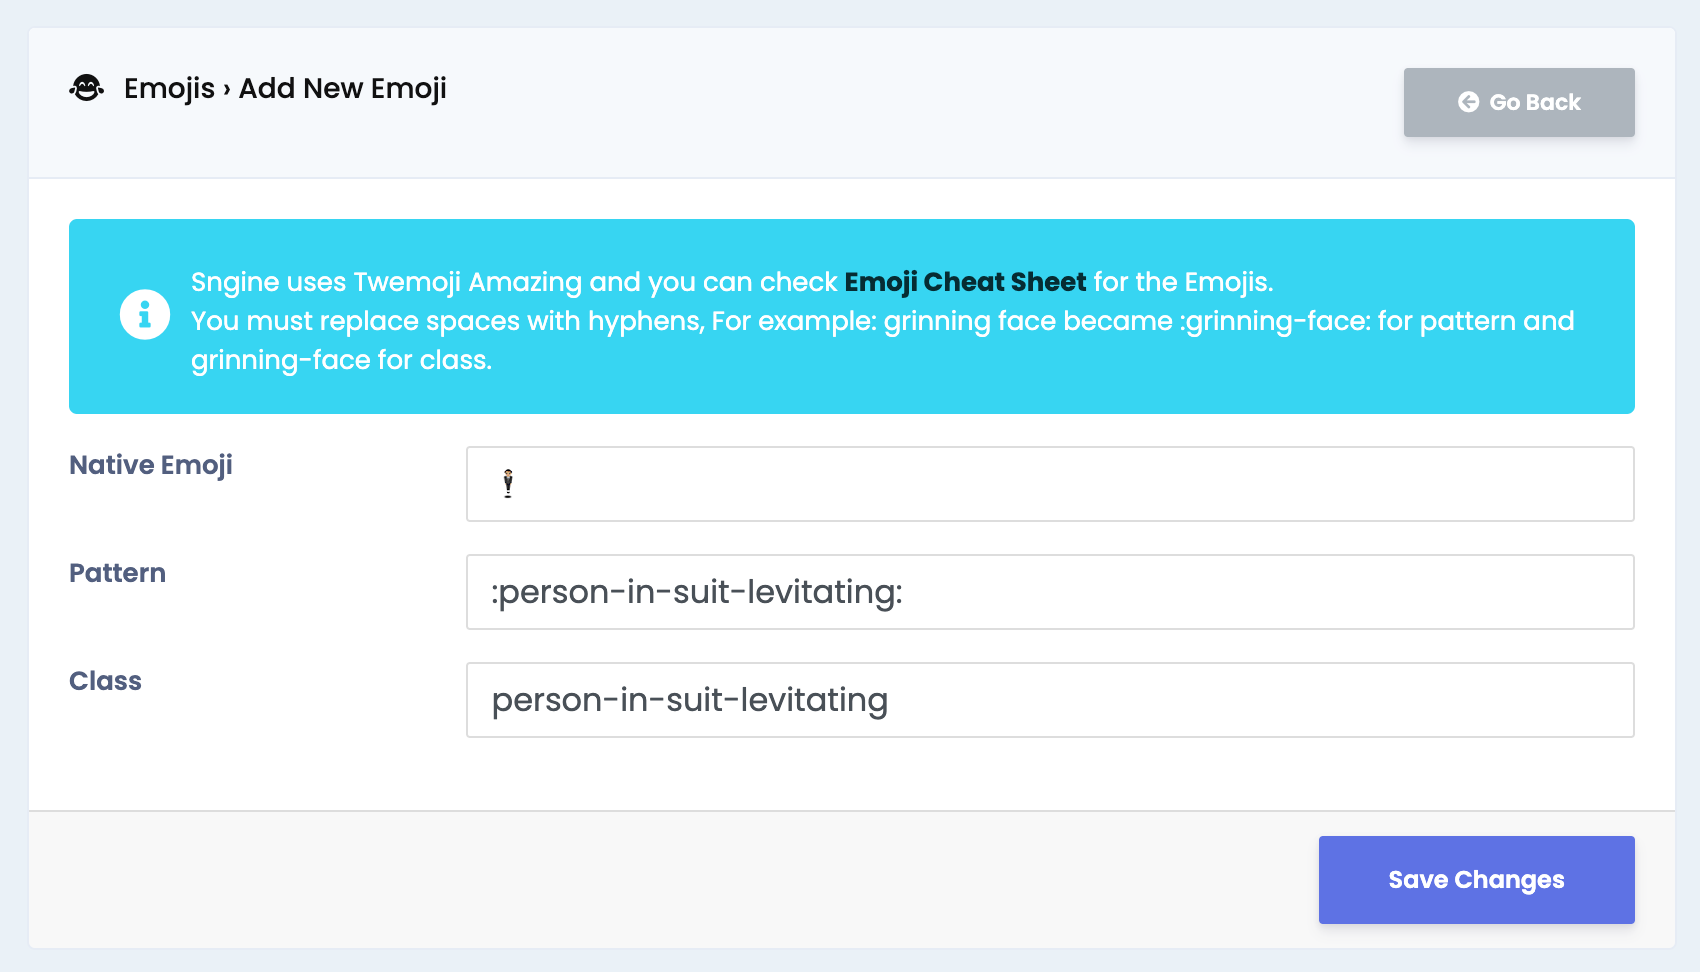Image resolution: width=1700 pixels, height=972 pixels.
Task: Click the person-in-suit-levitating emoji in Native Emoji field
Action: pos(508,483)
